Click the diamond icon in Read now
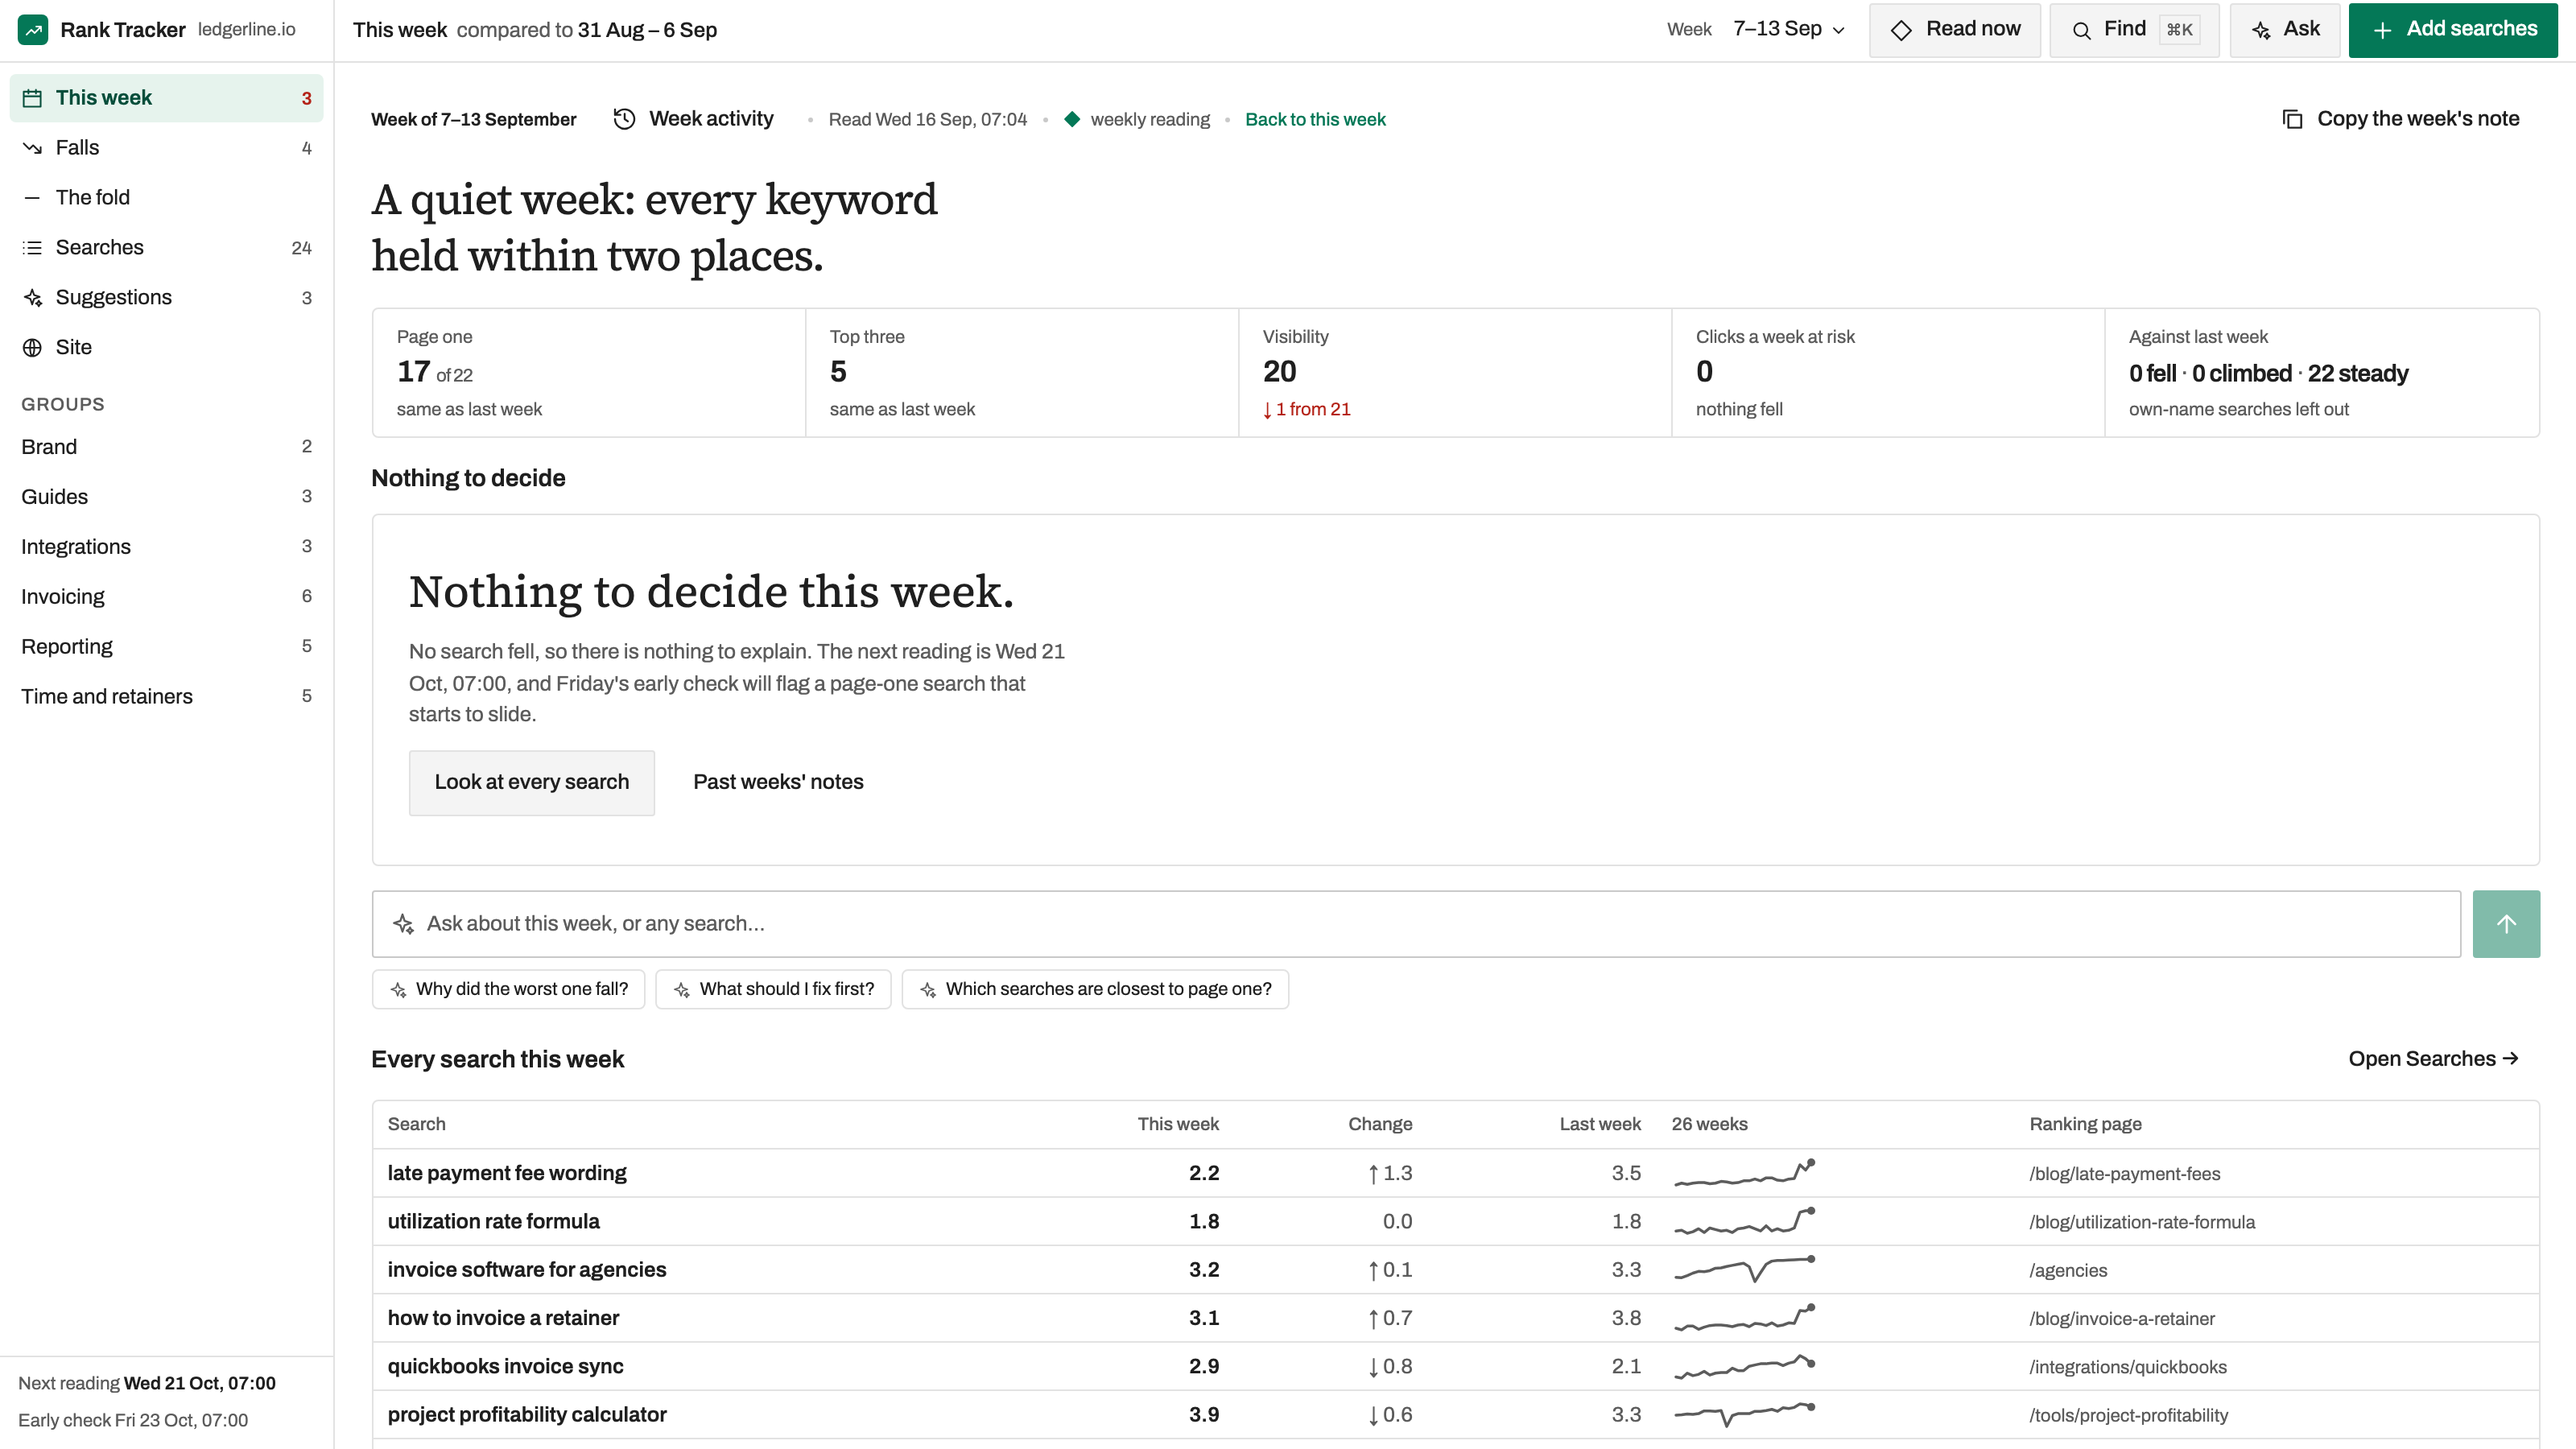Screen dimensions: 2576x1449 1901,30
